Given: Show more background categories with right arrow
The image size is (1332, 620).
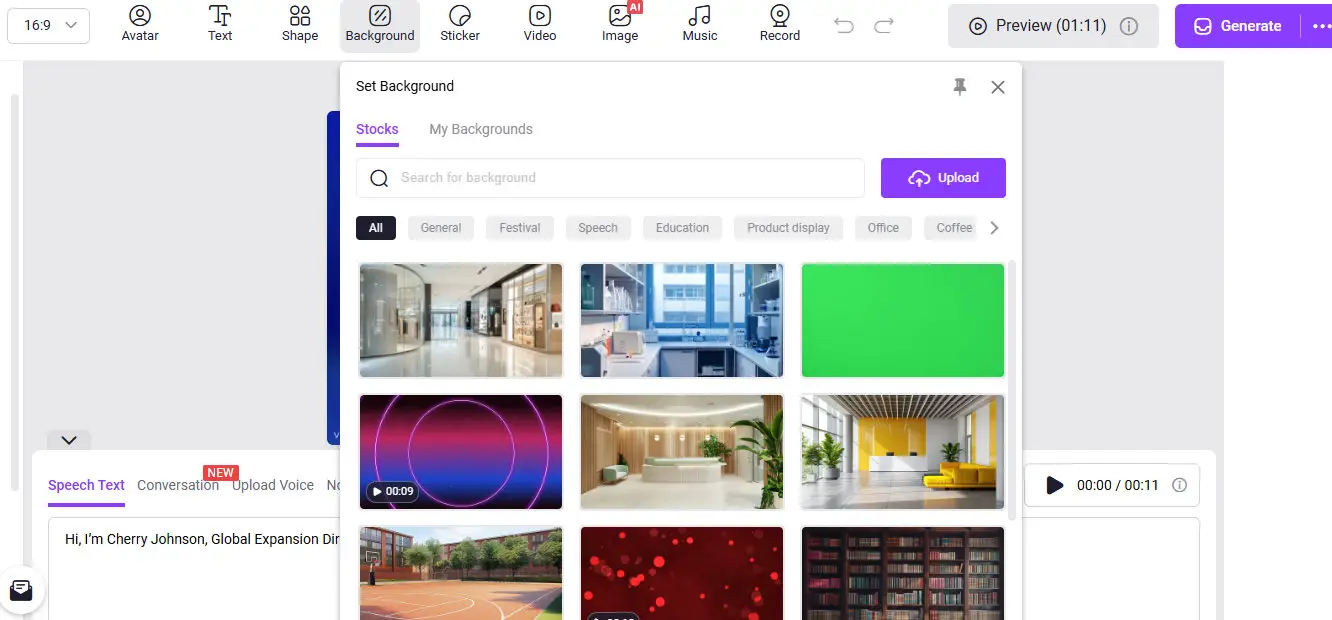Looking at the screenshot, I should click(994, 228).
